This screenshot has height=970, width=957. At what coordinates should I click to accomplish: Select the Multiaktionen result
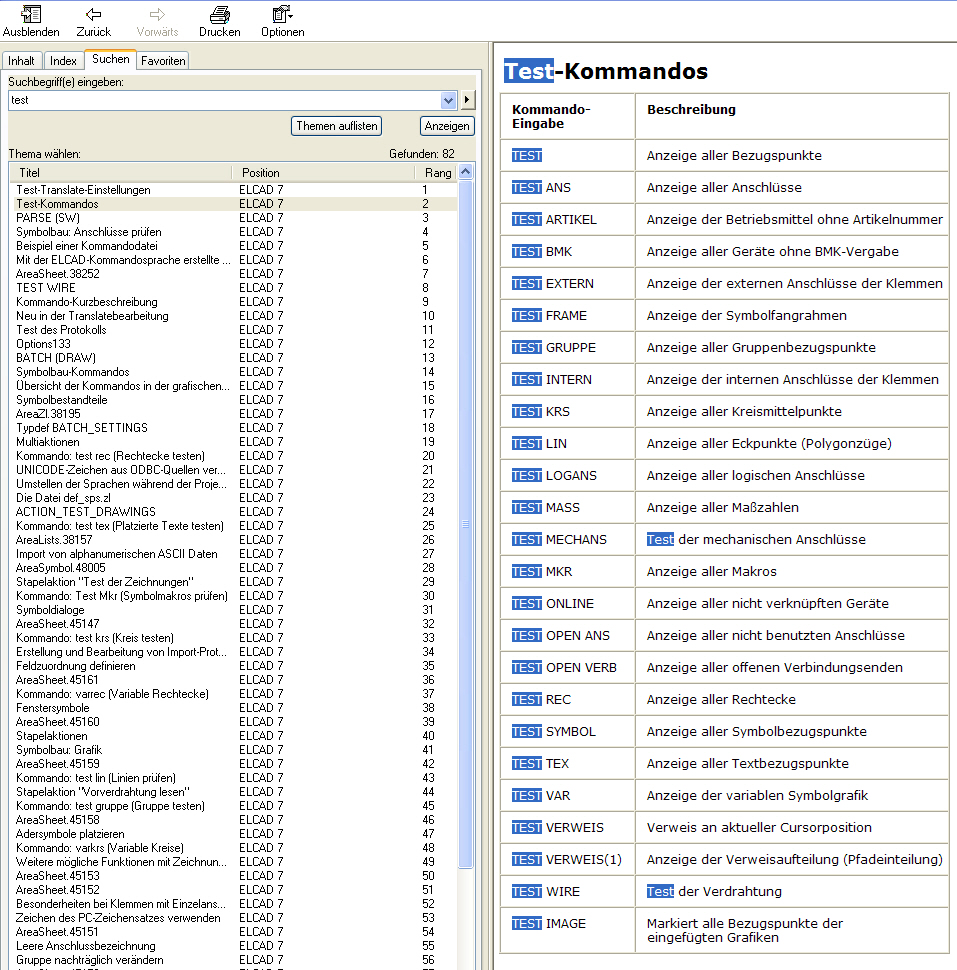click(48, 442)
